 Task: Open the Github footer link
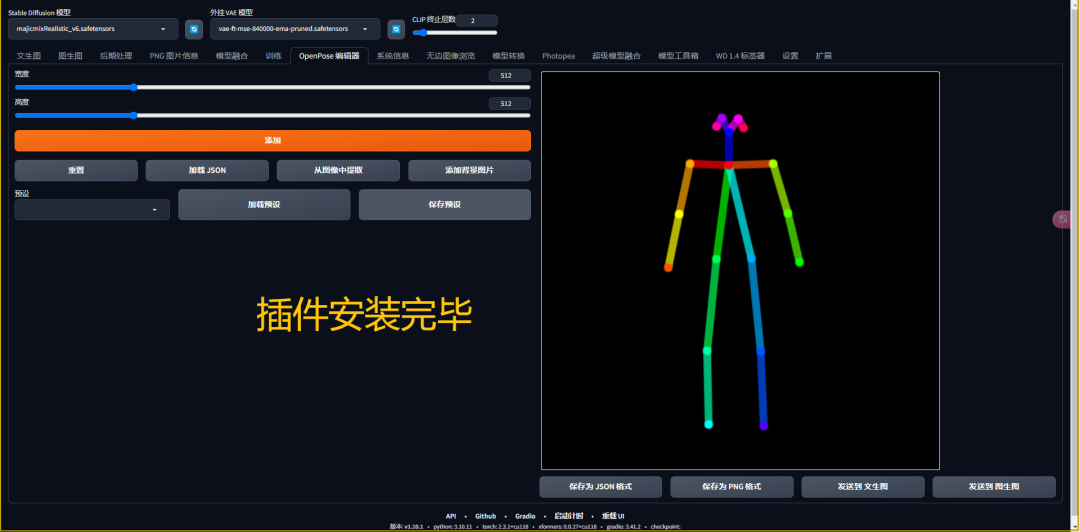[x=485, y=516]
